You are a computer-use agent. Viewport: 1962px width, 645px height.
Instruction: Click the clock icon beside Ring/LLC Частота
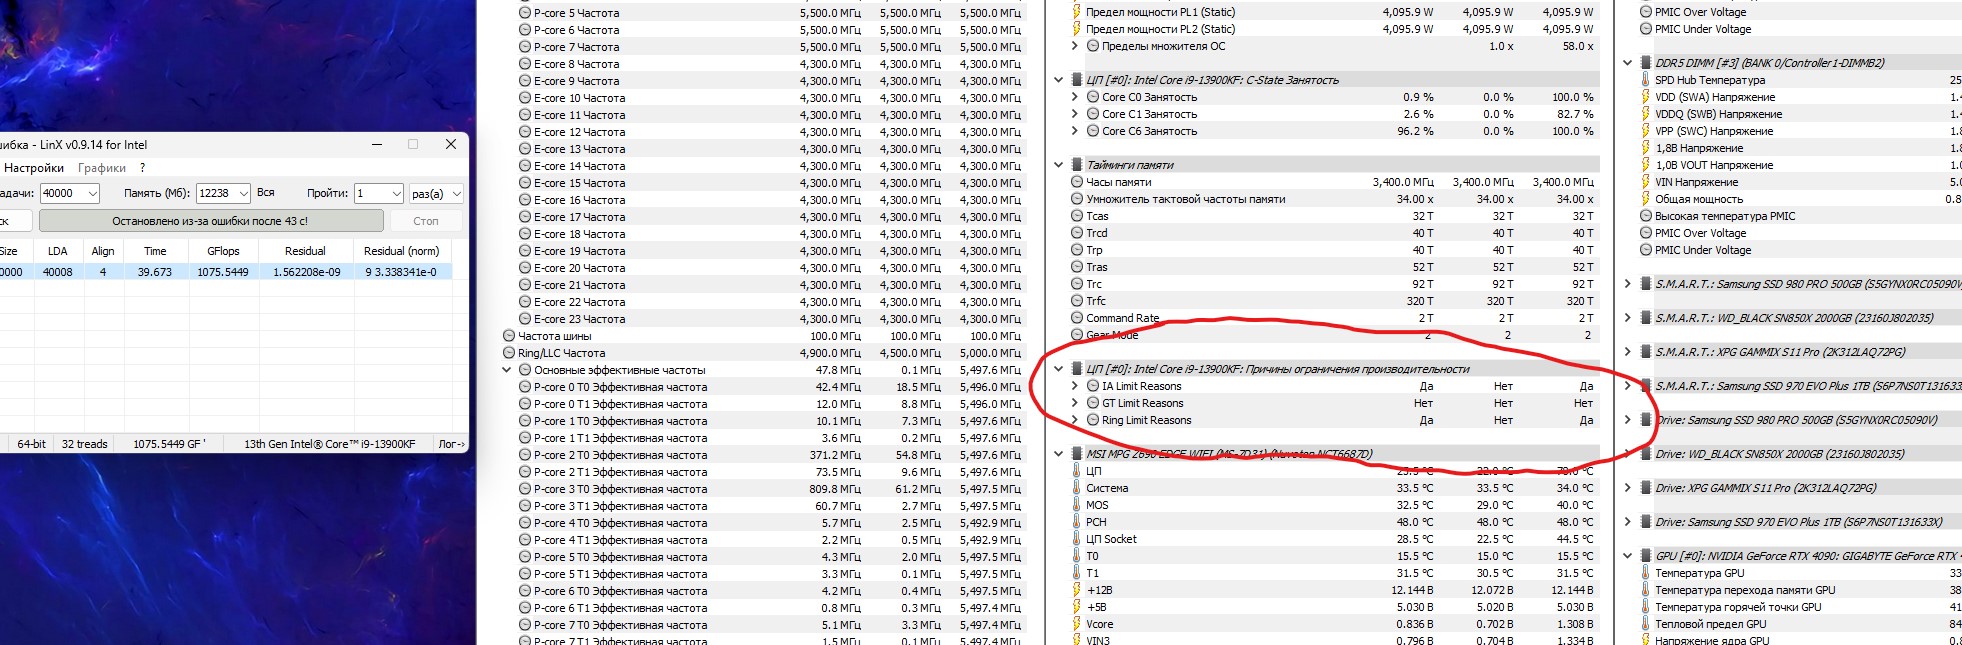[x=509, y=353]
